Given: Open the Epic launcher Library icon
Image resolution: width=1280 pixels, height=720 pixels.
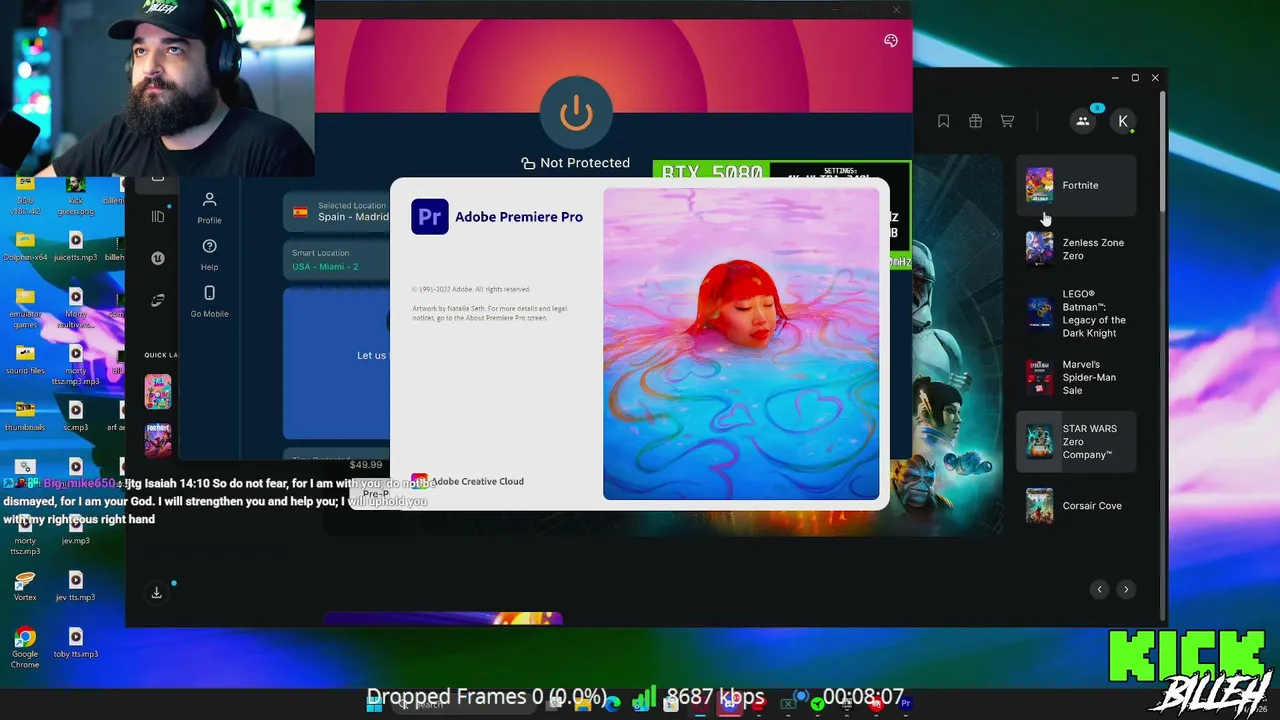Looking at the screenshot, I should pyautogui.click(x=157, y=217).
